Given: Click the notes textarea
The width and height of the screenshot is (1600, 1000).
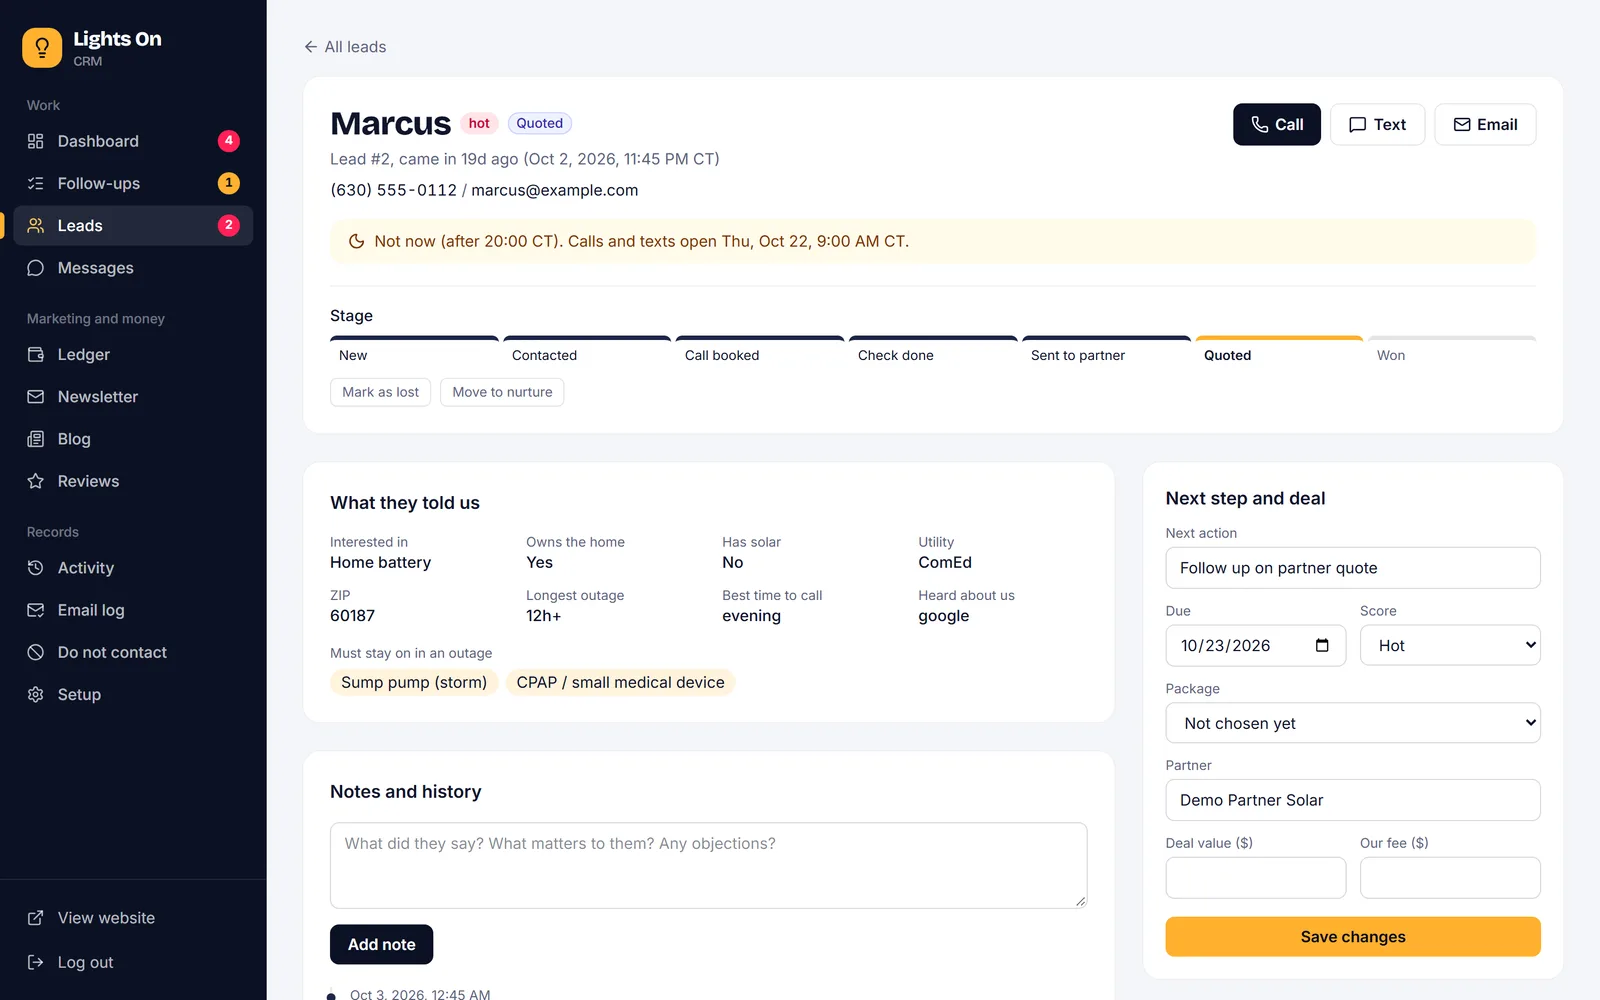Looking at the screenshot, I should point(709,866).
